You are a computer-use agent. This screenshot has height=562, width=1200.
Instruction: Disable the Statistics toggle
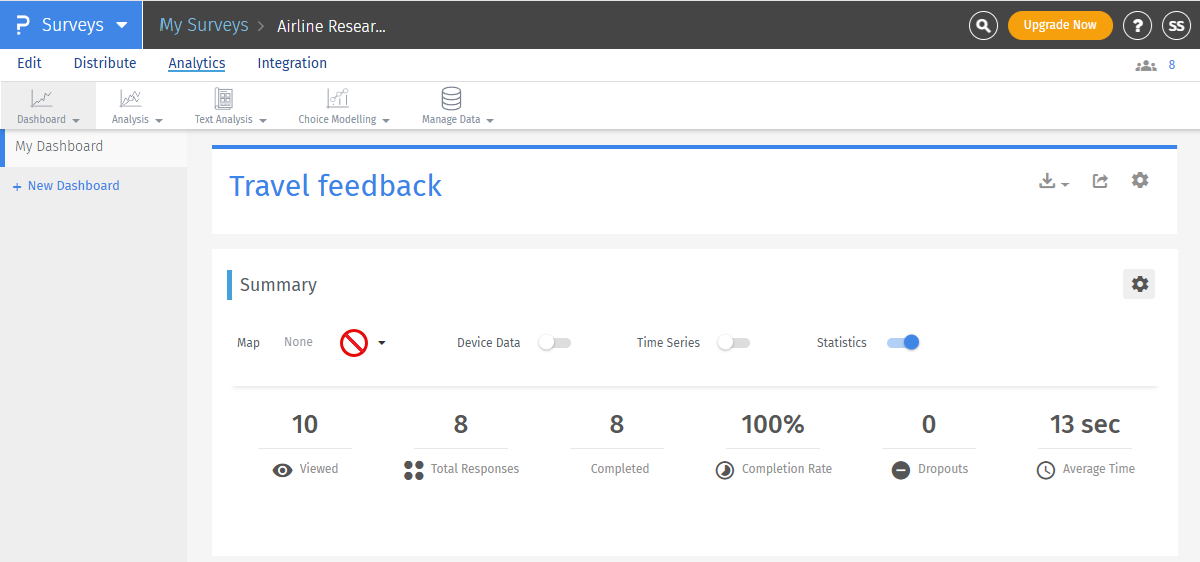click(903, 343)
